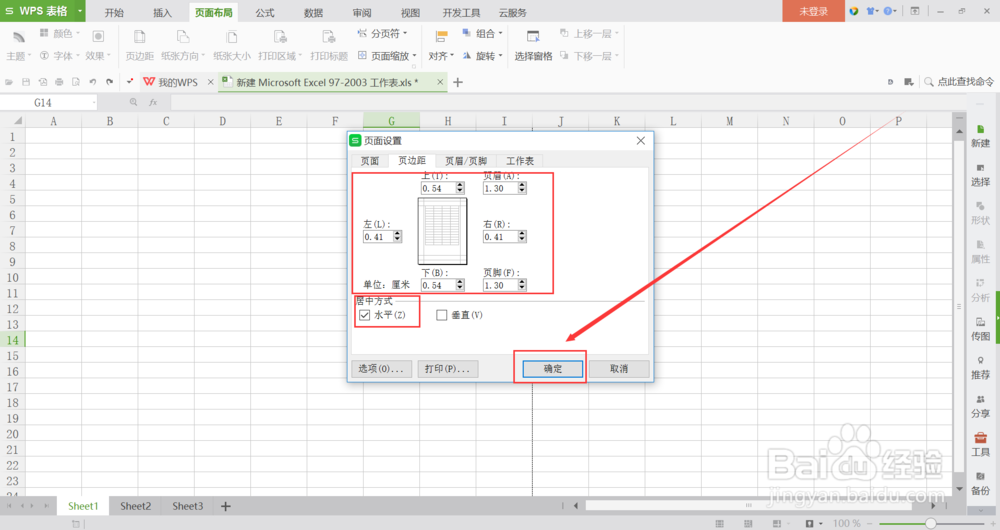Open the 页面缩放 page scaling dropdown
Image resolution: width=1000 pixels, height=530 pixels.
point(387,56)
